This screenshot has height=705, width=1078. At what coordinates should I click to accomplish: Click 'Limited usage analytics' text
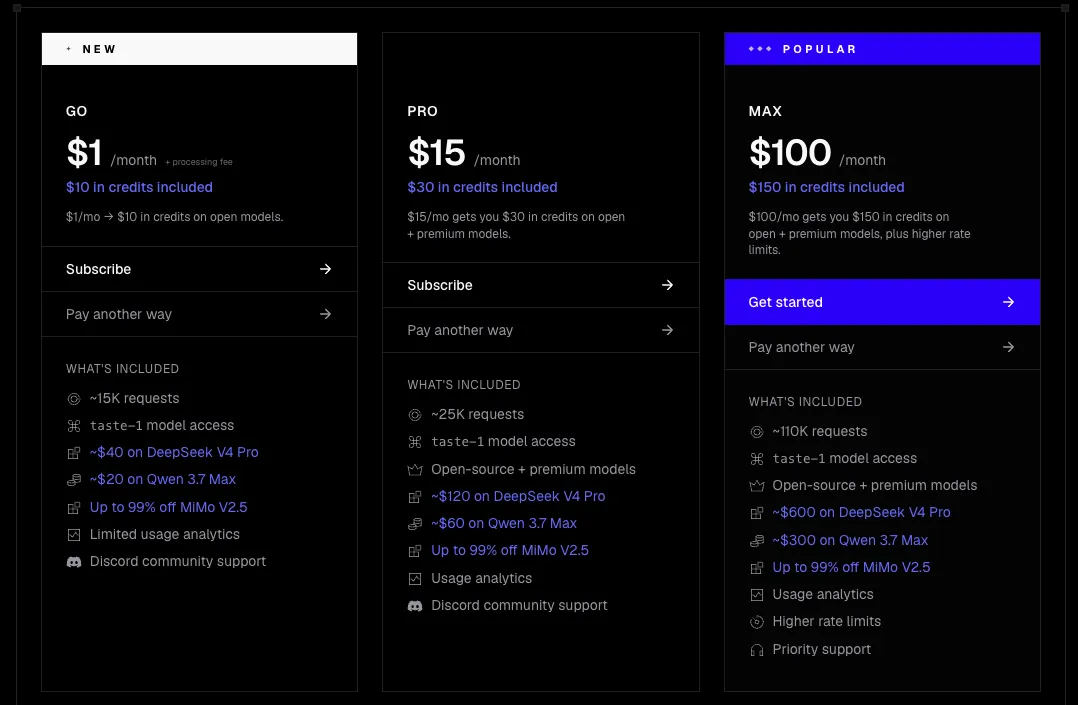(x=165, y=534)
